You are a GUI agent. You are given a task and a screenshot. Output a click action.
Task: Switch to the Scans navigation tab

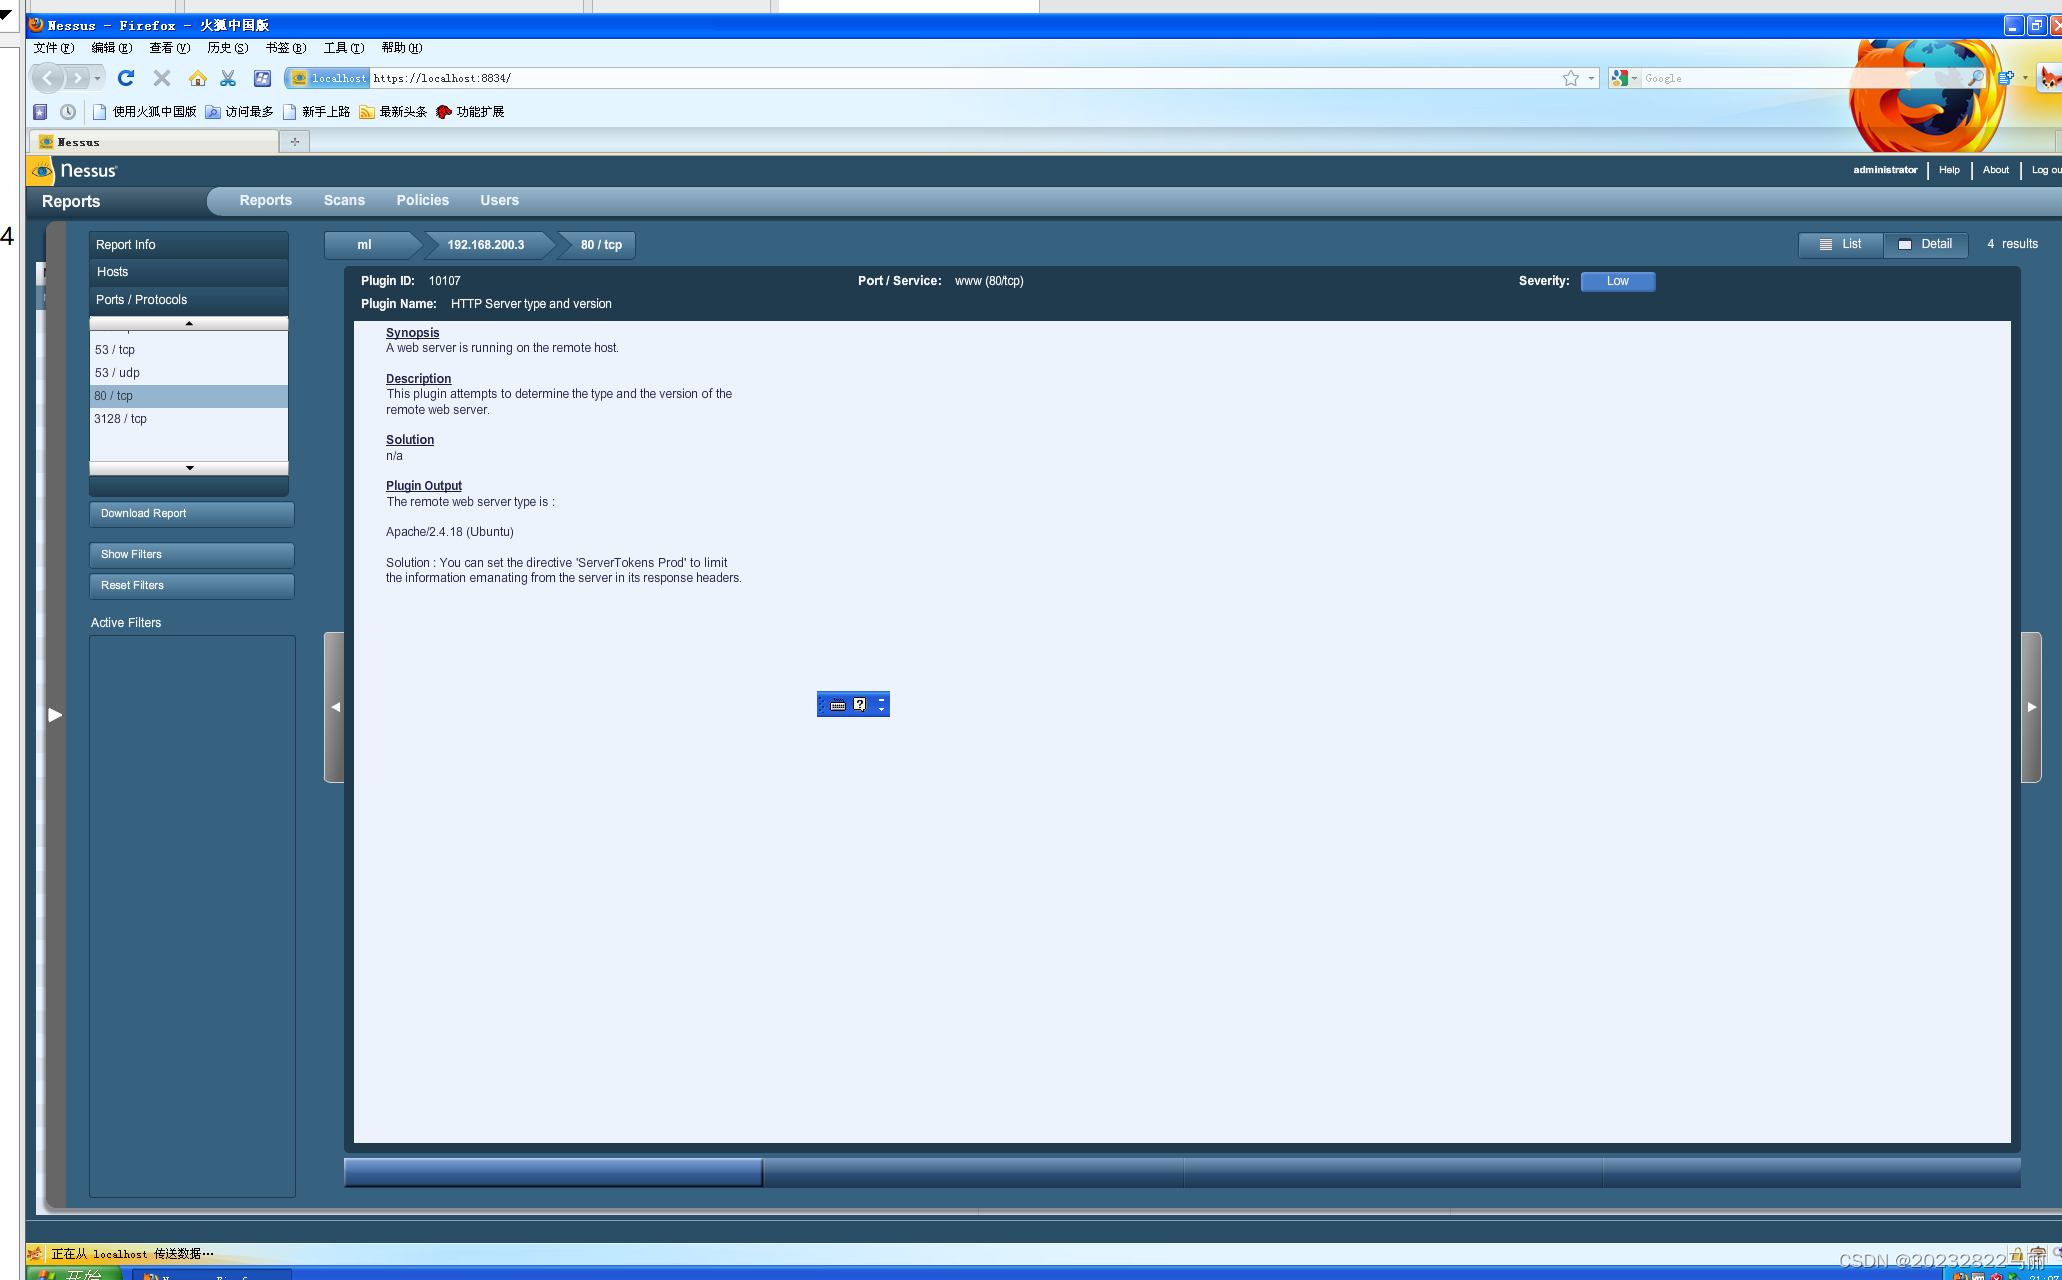344,201
